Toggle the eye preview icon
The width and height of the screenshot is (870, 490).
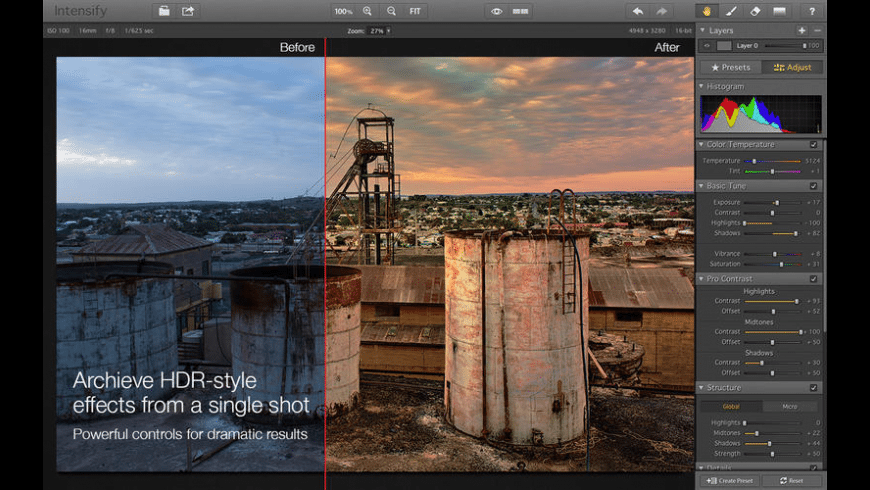[496, 11]
